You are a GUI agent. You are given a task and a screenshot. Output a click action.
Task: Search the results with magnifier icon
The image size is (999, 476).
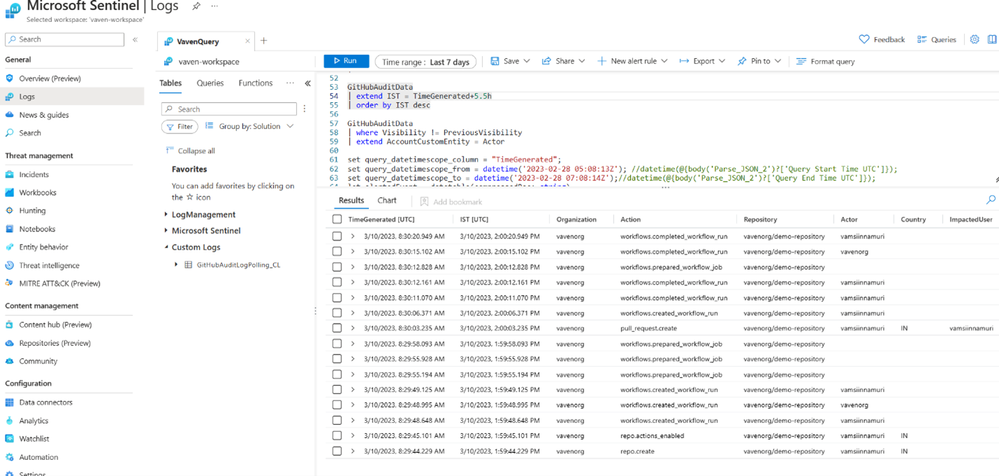(x=991, y=200)
